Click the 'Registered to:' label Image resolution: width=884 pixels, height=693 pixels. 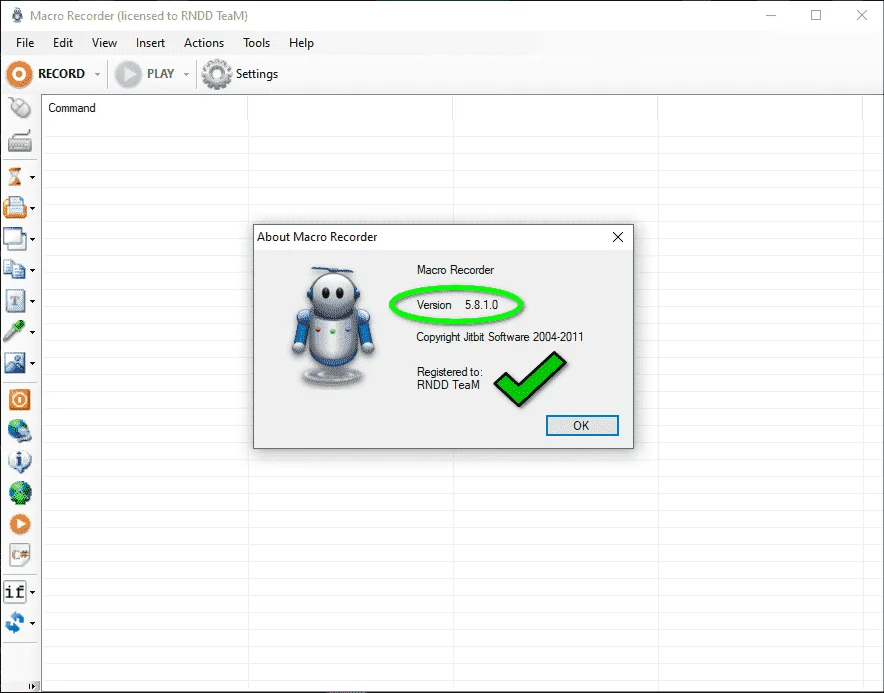[450, 372]
